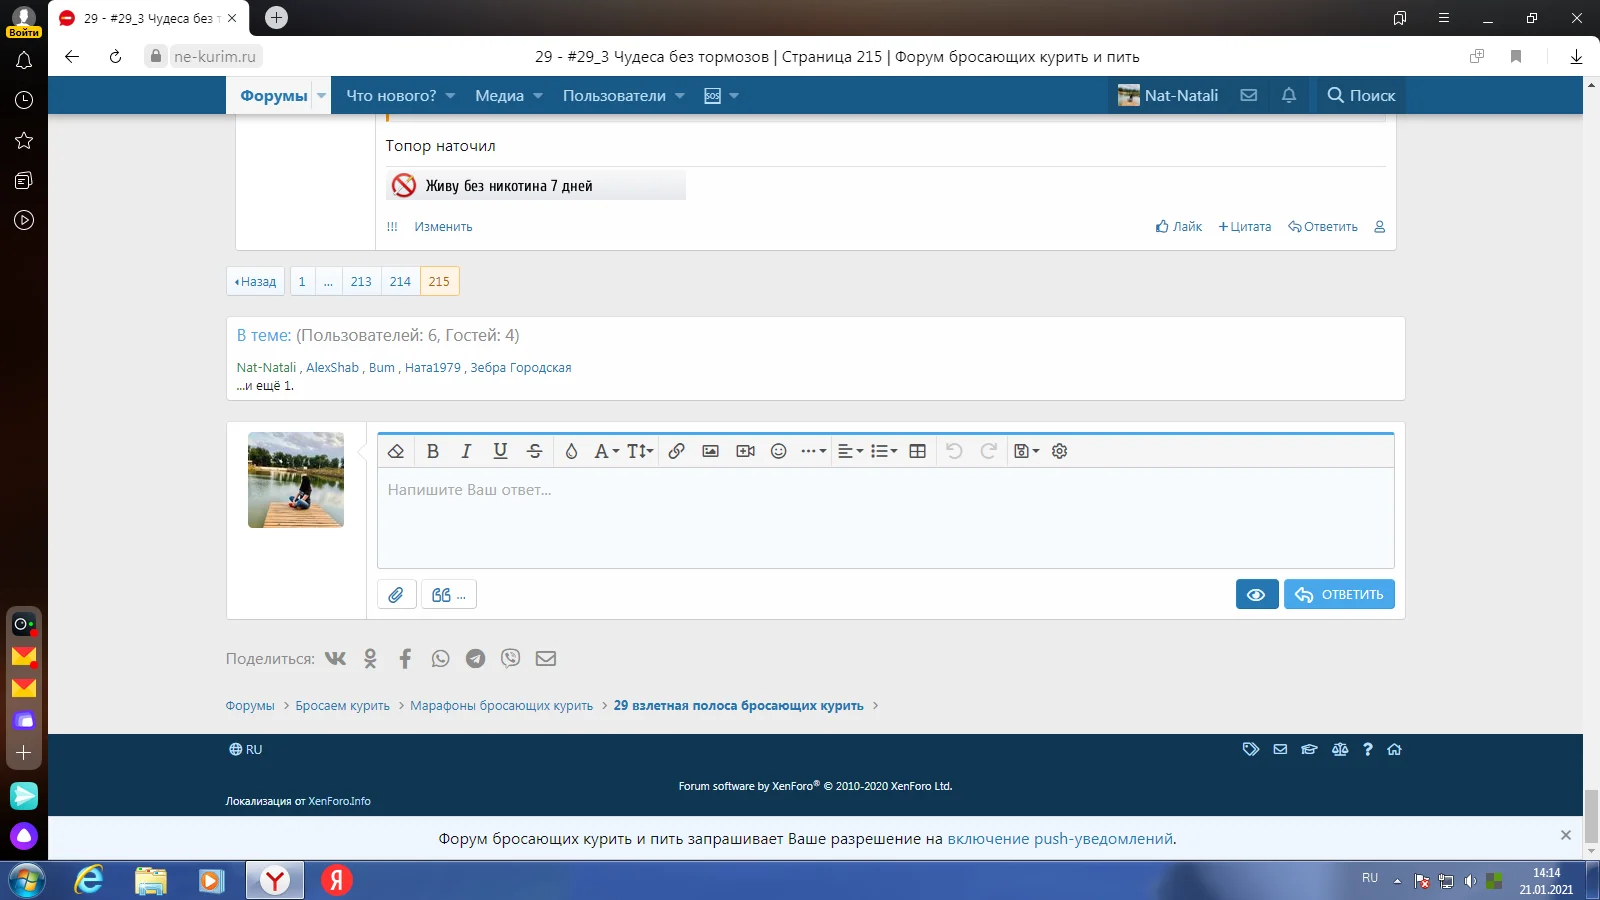Share the thread on WhatsApp
The height and width of the screenshot is (900, 1600).
(441, 658)
